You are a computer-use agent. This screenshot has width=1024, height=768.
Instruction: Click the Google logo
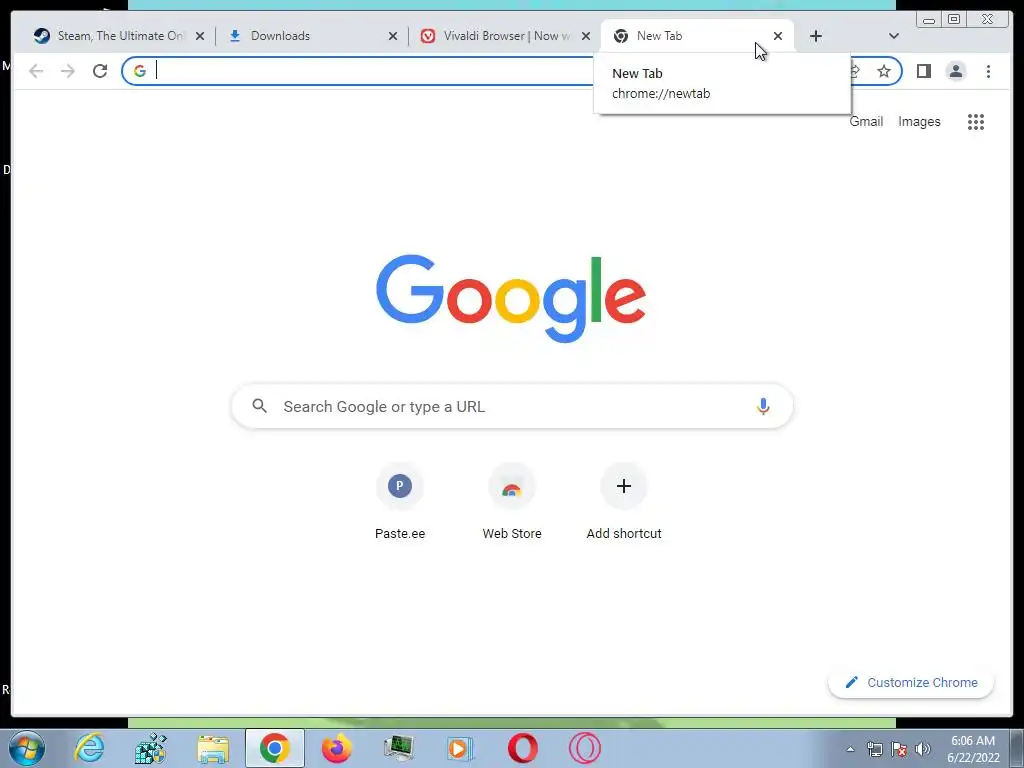click(511, 298)
